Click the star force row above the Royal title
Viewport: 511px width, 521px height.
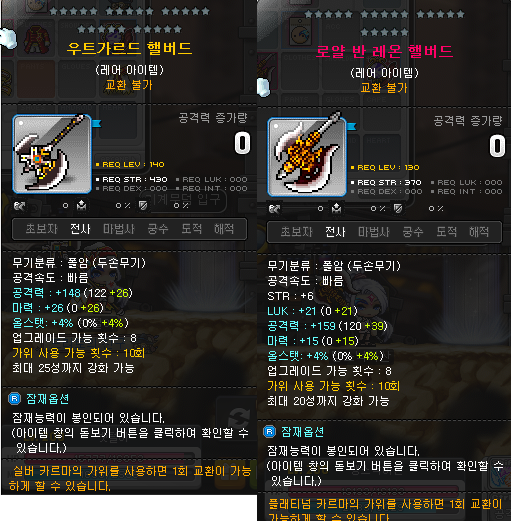click(384, 23)
